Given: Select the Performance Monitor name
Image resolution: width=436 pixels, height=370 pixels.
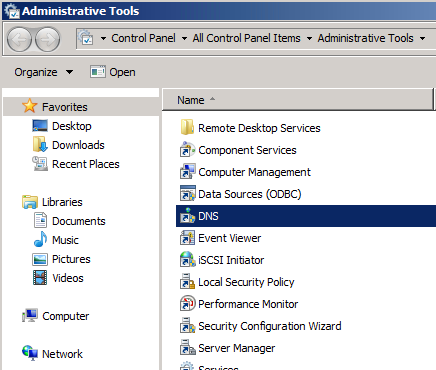Looking at the screenshot, I should pos(248,304).
